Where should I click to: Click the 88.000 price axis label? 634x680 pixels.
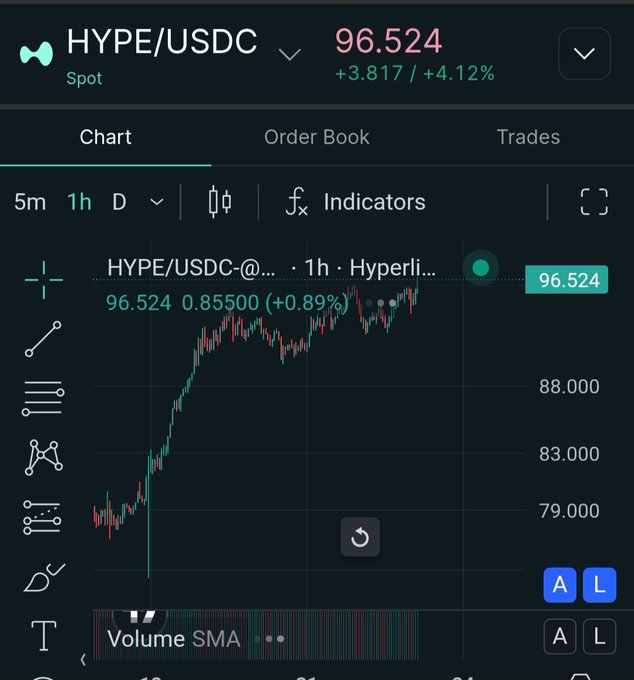[x=569, y=386]
